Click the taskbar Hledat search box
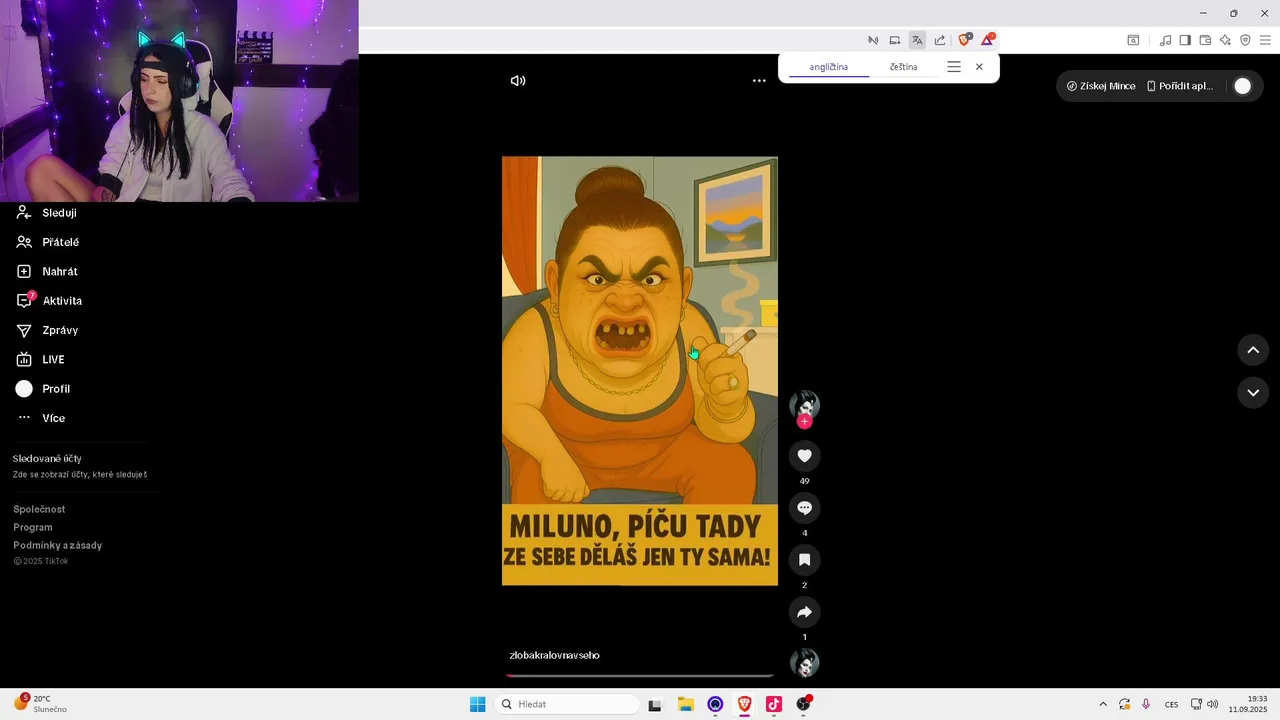The width and height of the screenshot is (1280, 720). click(x=567, y=704)
